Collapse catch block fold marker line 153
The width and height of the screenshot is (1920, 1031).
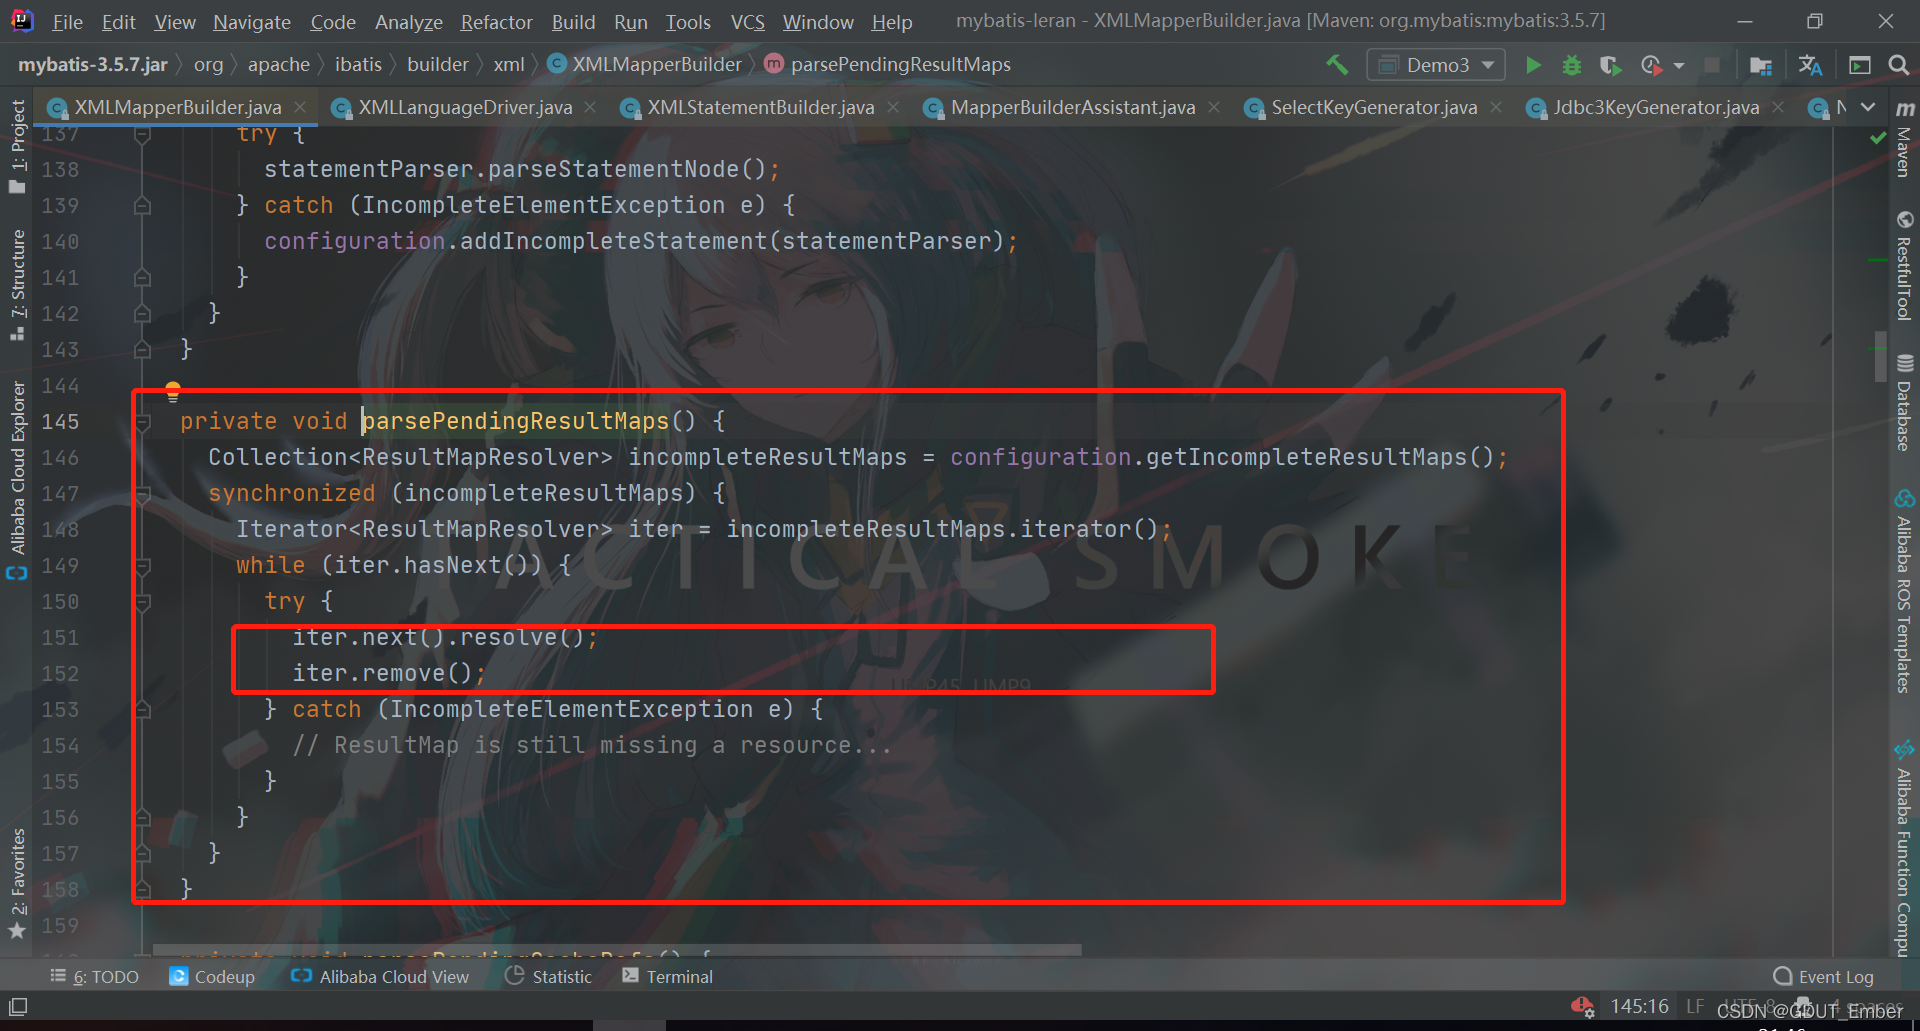[x=142, y=710]
